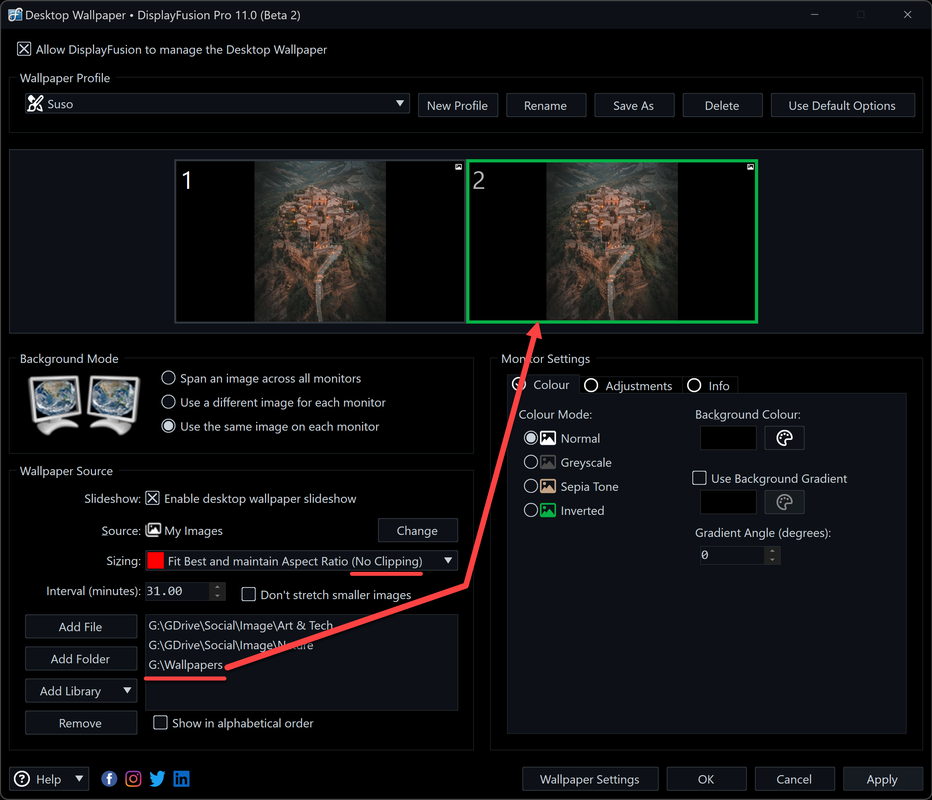
Task: Switch to the Adjustments tab
Action: [629, 386]
